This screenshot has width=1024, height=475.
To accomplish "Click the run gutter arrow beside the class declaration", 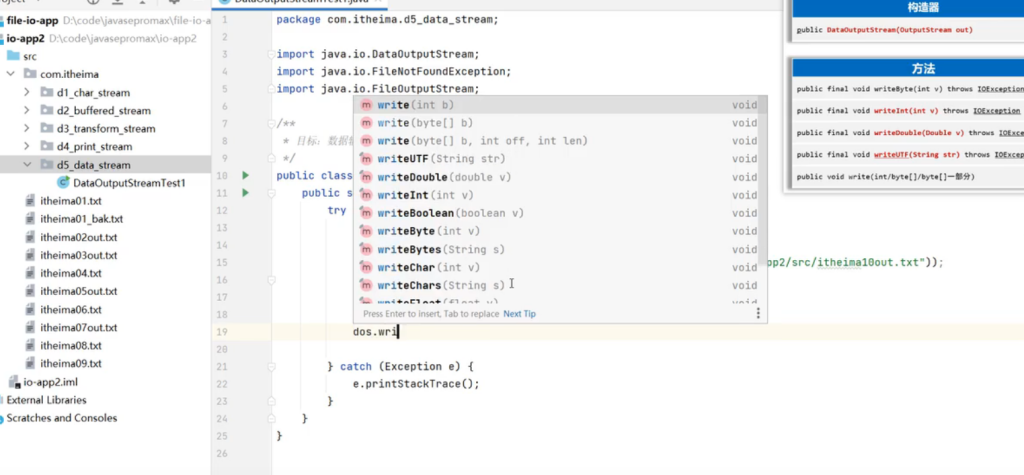I will (247, 176).
